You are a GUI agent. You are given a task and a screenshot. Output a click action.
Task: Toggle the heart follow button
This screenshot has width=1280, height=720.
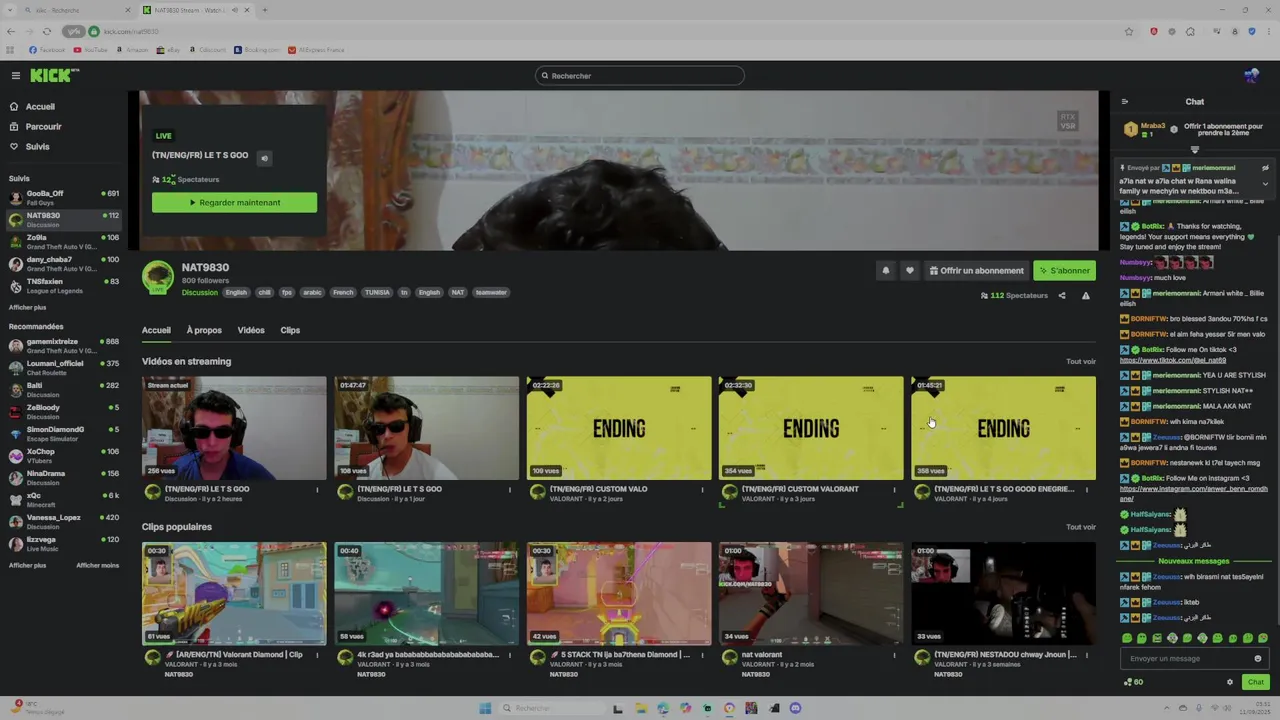coord(909,271)
